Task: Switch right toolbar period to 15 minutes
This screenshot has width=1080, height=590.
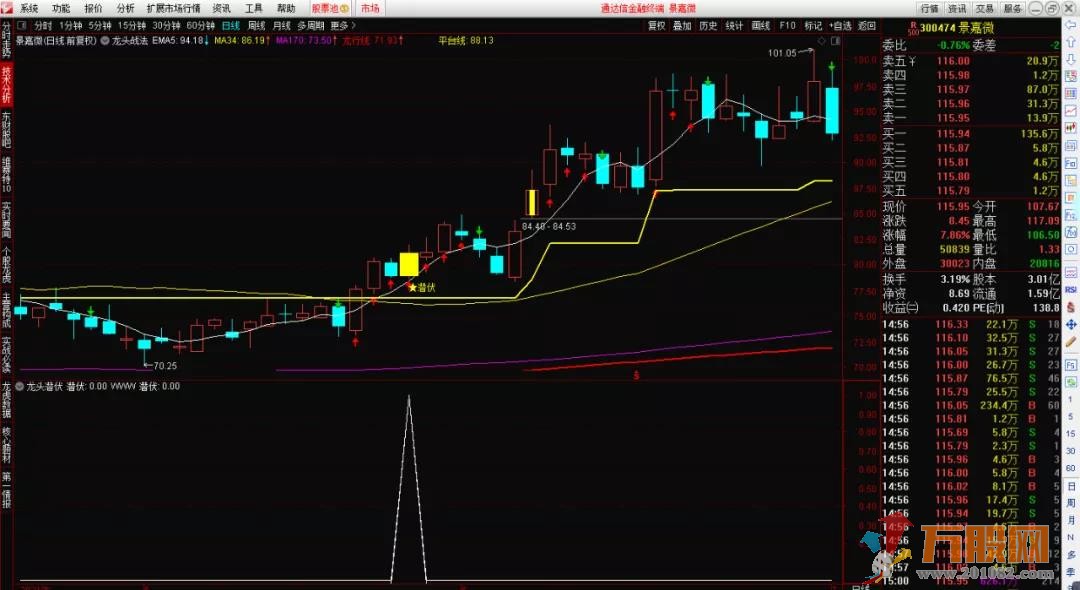Action: [x=1070, y=433]
